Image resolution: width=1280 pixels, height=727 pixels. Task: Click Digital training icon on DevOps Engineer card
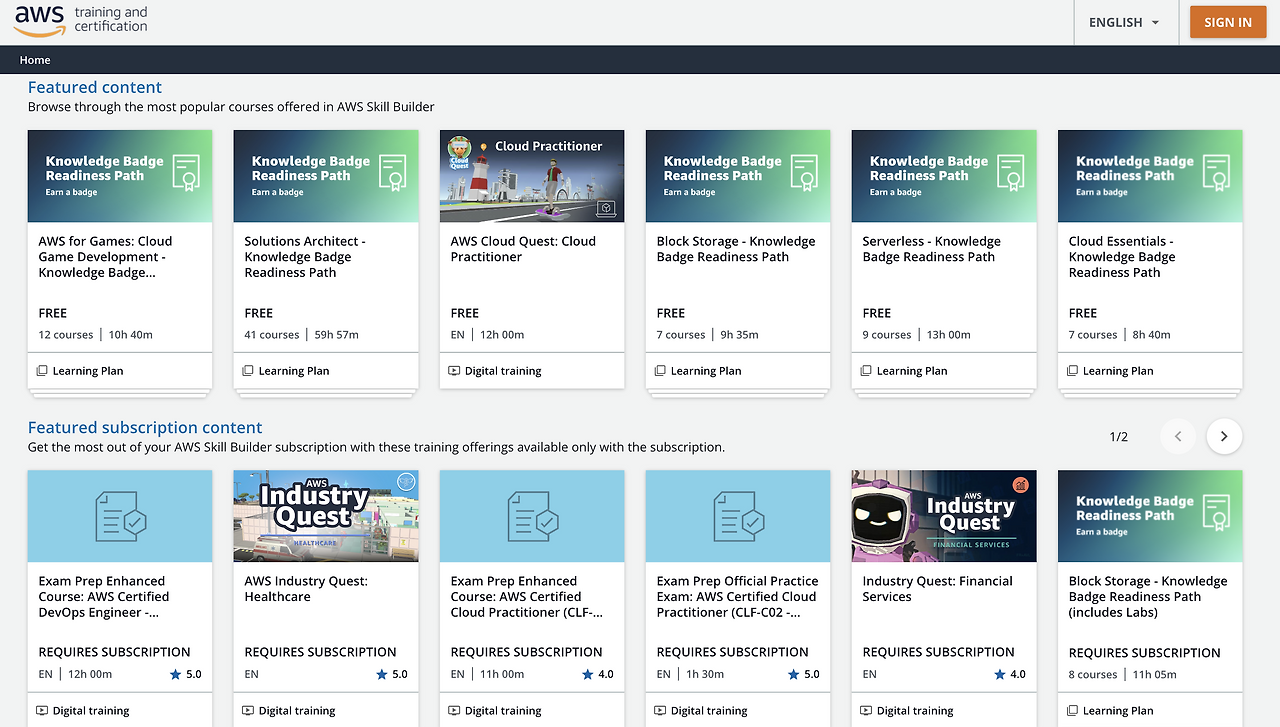click(x=42, y=711)
